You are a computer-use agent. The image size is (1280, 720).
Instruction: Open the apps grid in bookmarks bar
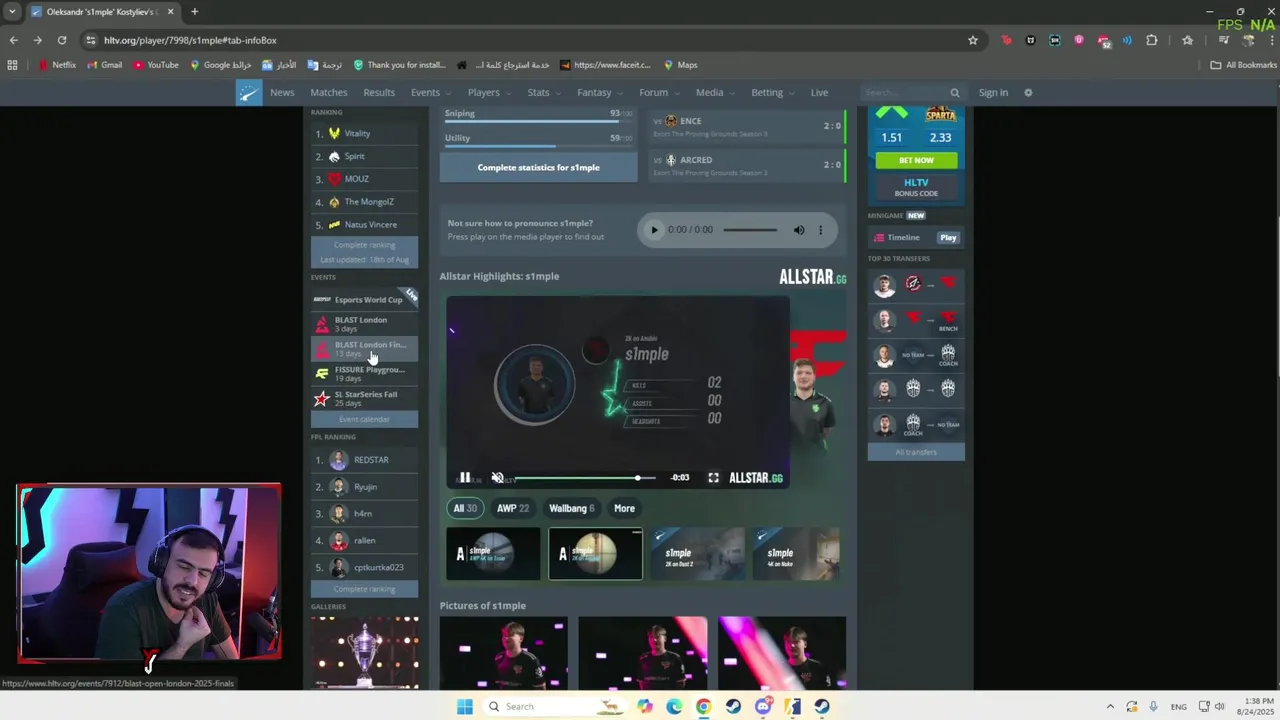point(12,65)
